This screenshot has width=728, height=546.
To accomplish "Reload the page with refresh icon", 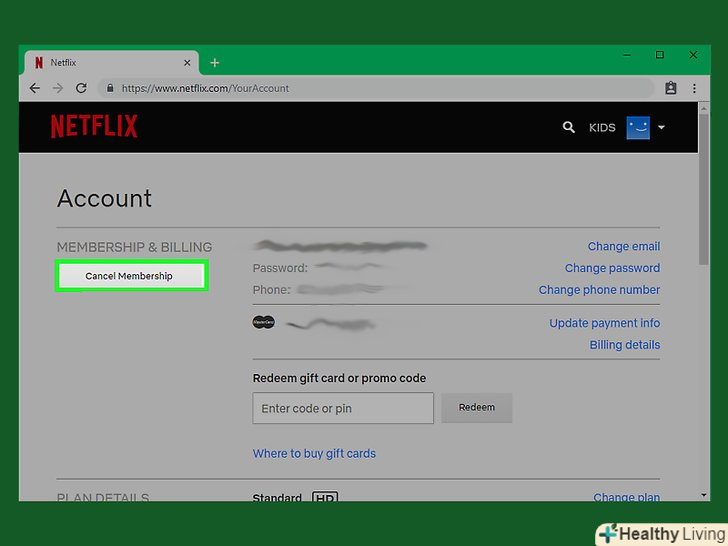I will pos(81,88).
